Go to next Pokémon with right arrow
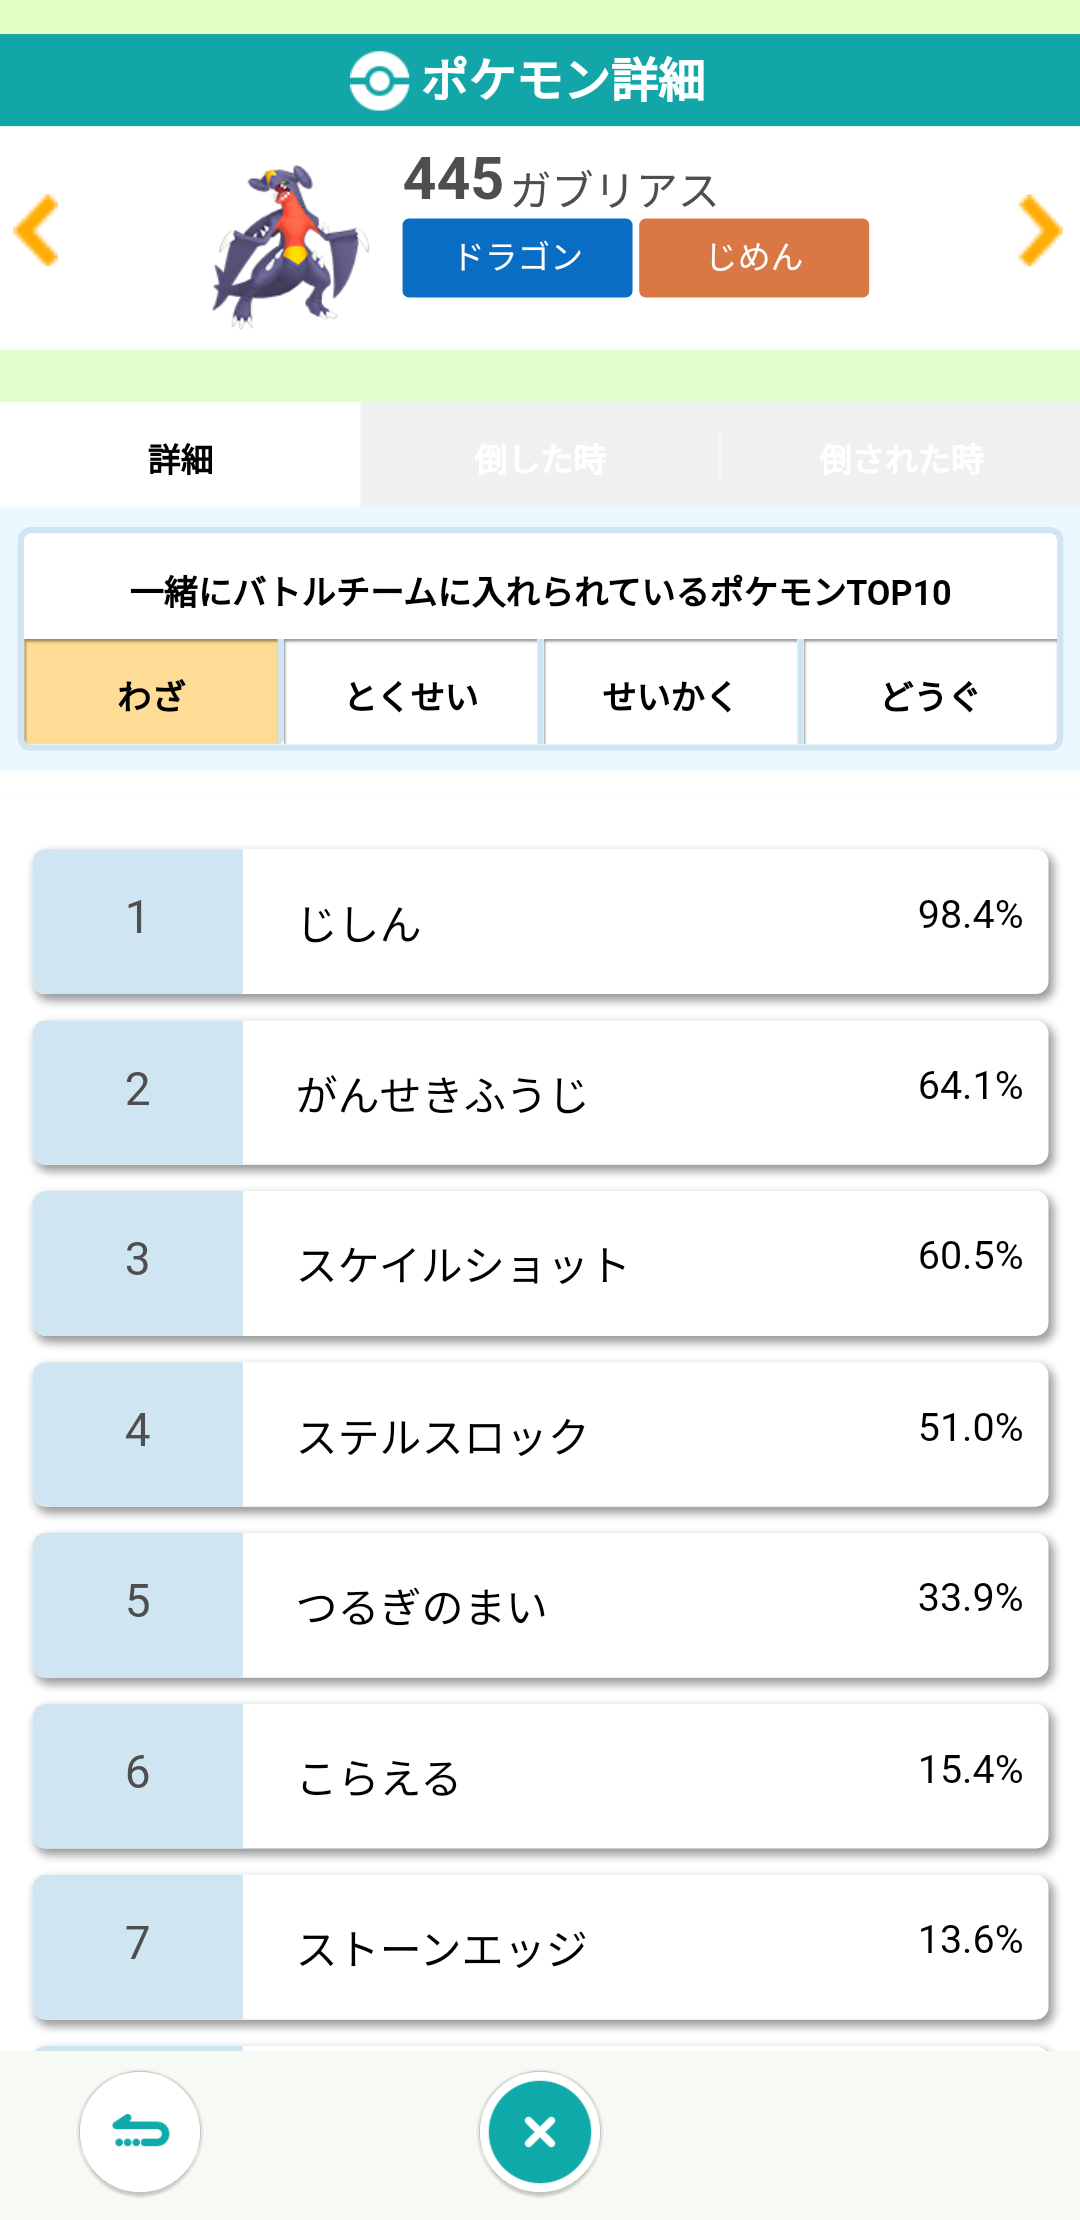 click(1040, 231)
